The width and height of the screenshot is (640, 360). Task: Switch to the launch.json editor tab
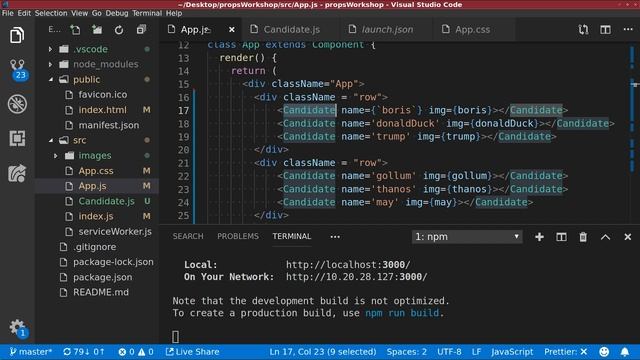point(386,30)
